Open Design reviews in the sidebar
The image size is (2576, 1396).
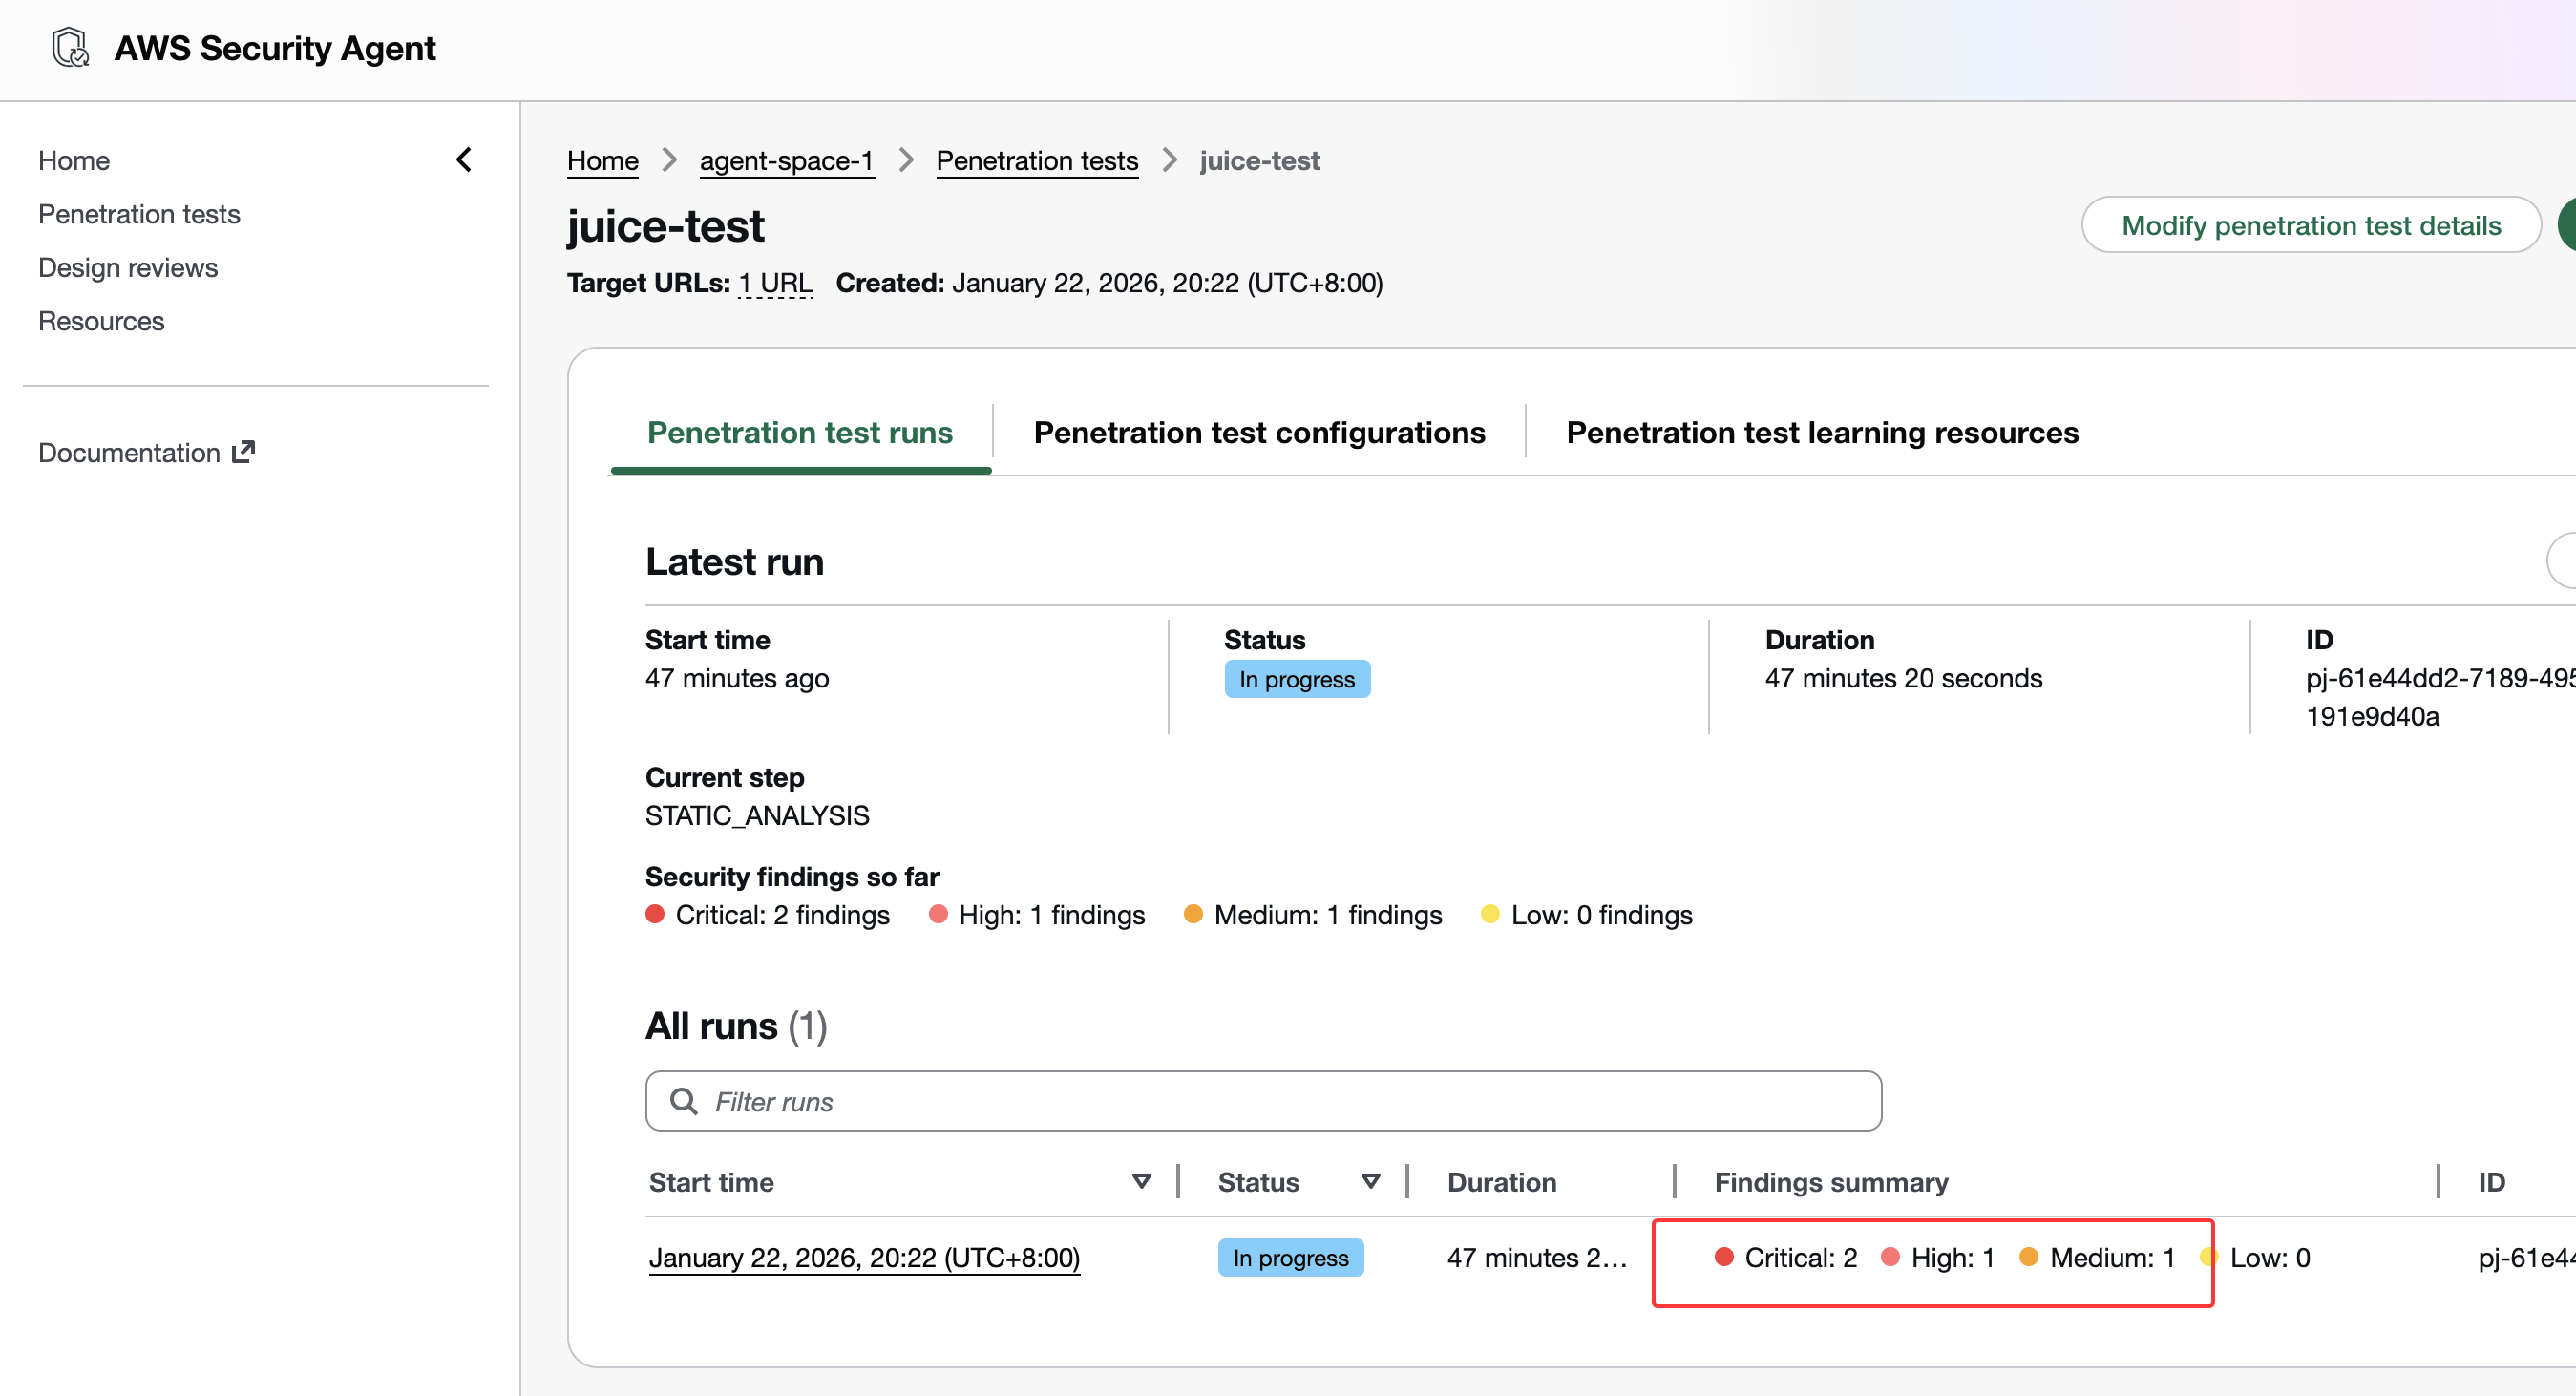128,267
